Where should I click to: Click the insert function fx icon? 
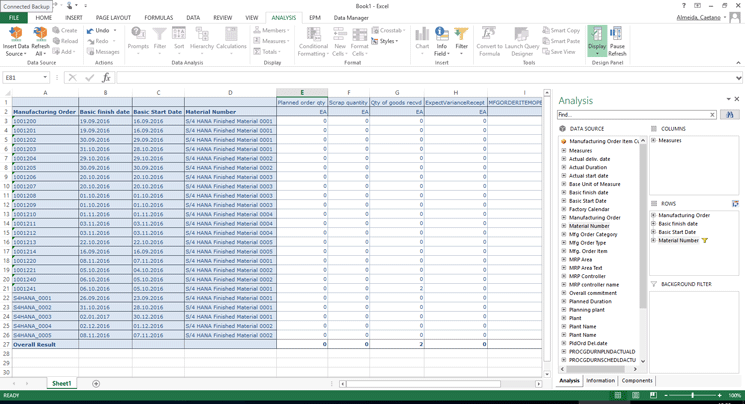coord(106,77)
